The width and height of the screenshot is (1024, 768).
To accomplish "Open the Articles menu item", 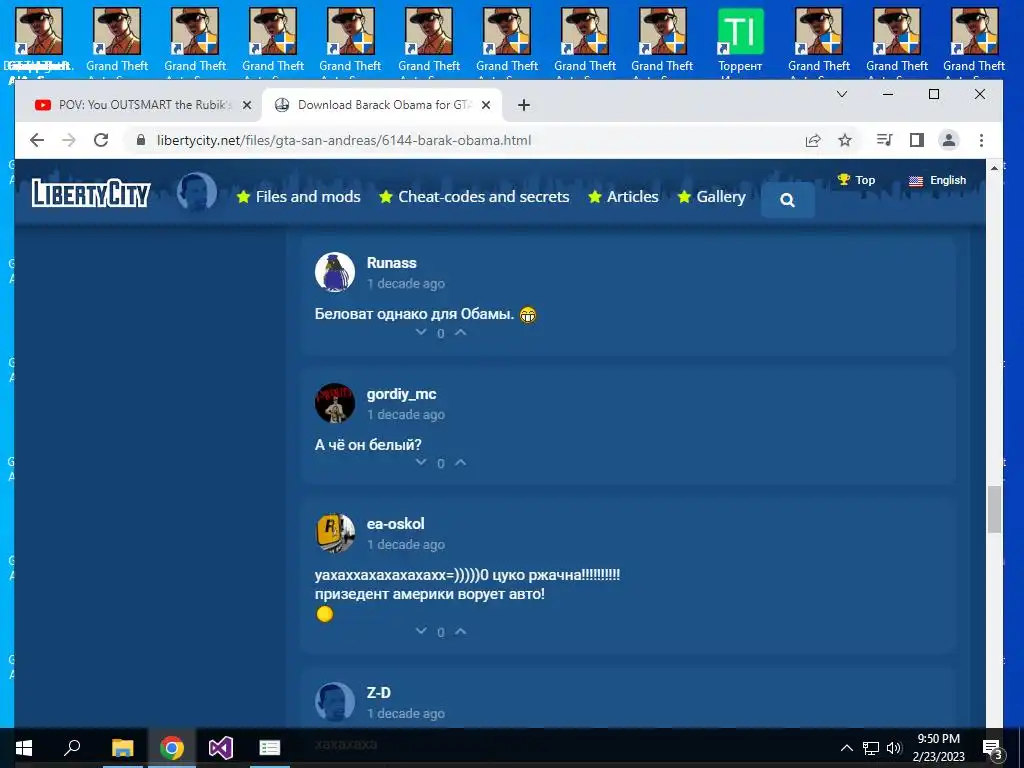I will (623, 197).
